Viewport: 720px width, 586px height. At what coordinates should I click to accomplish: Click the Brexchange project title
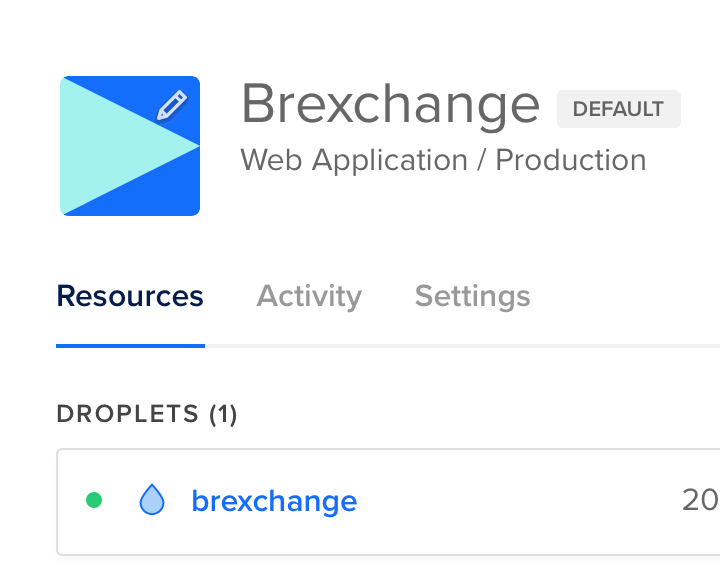tap(390, 104)
